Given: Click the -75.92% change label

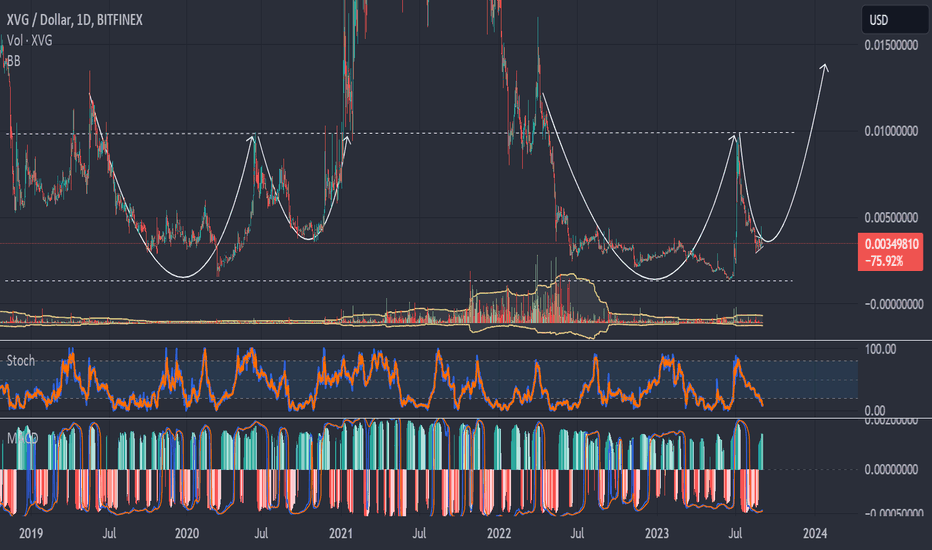Looking at the screenshot, I should click(884, 261).
